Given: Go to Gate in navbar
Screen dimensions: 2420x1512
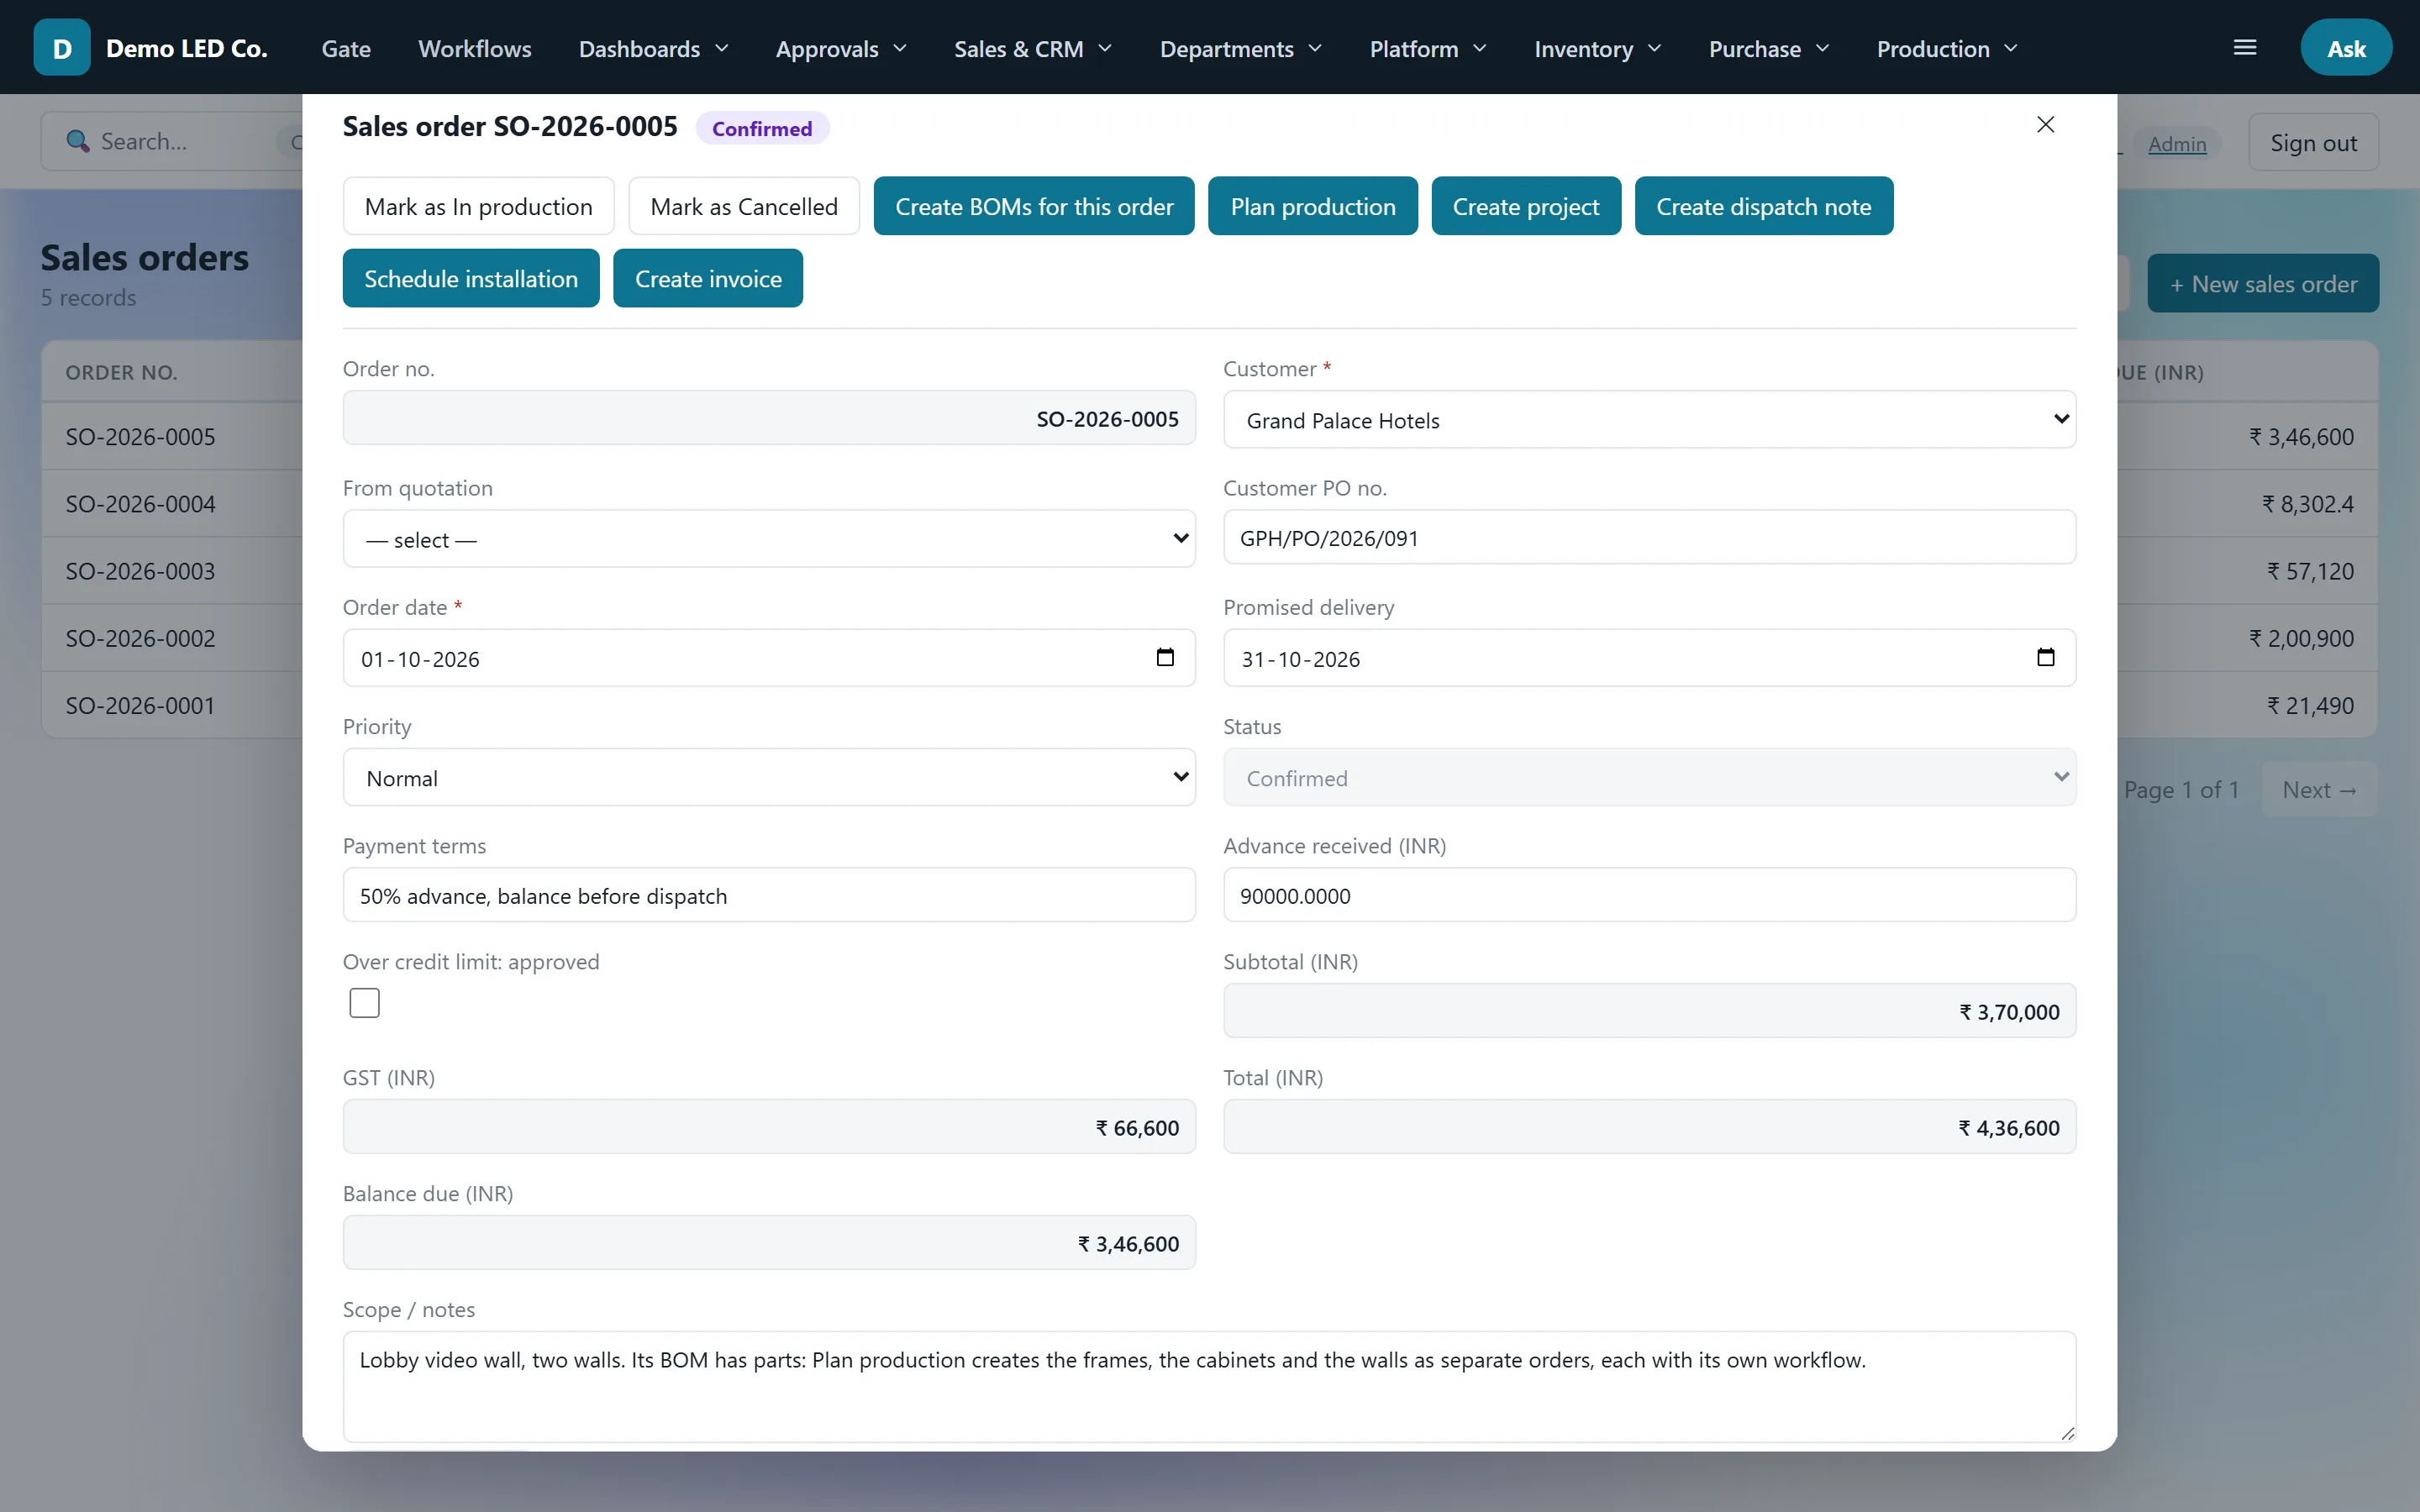Looking at the screenshot, I should click(346, 48).
